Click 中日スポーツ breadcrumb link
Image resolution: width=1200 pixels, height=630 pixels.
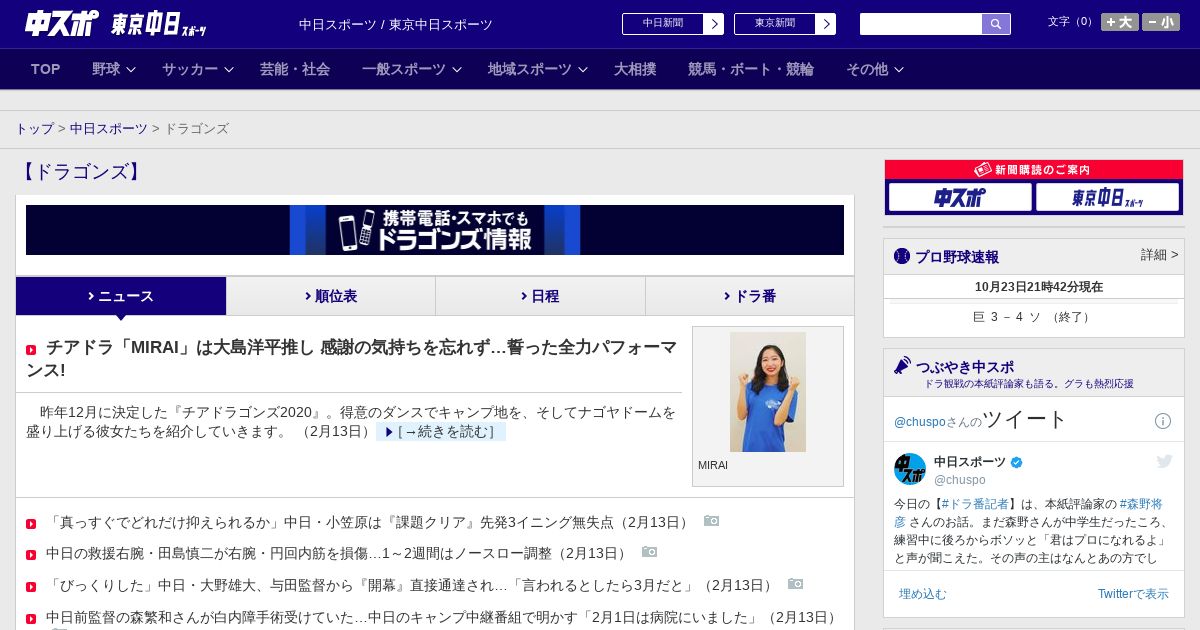(109, 129)
